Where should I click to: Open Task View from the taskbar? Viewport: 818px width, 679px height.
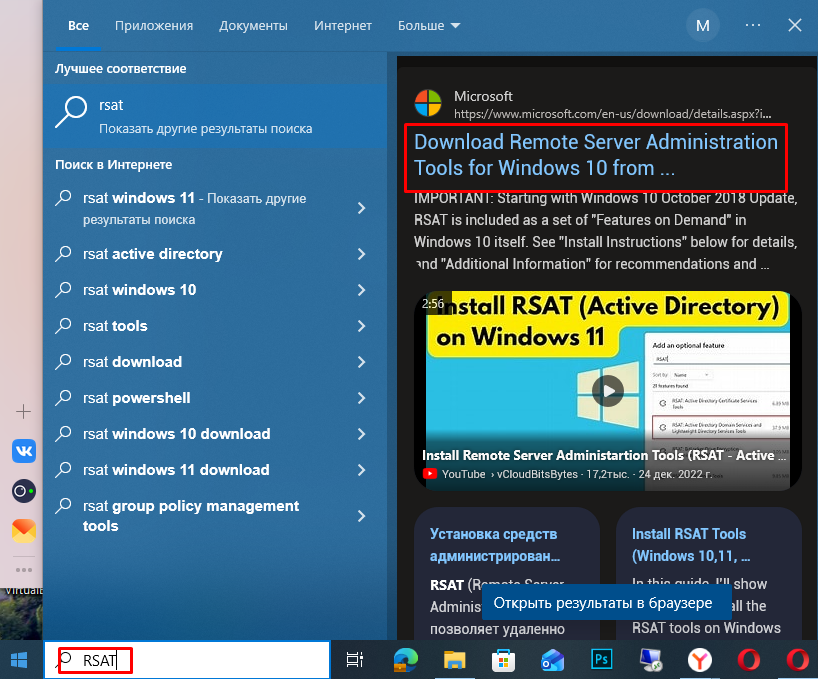354,660
